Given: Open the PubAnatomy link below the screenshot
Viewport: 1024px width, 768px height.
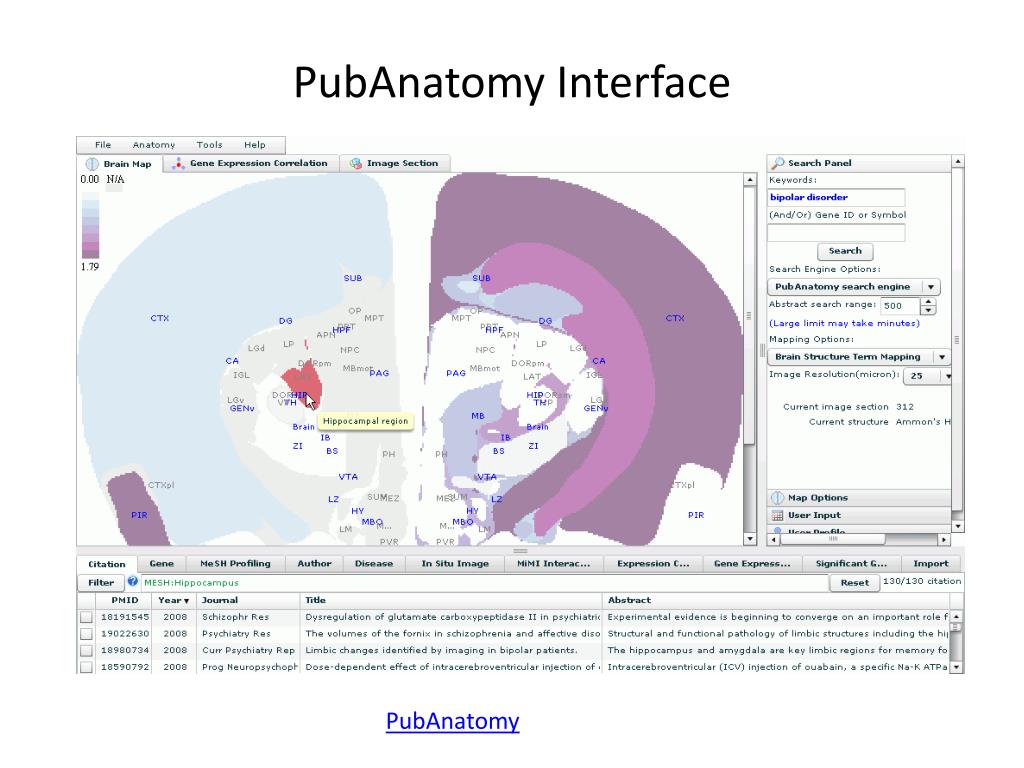Looking at the screenshot, I should coord(453,721).
